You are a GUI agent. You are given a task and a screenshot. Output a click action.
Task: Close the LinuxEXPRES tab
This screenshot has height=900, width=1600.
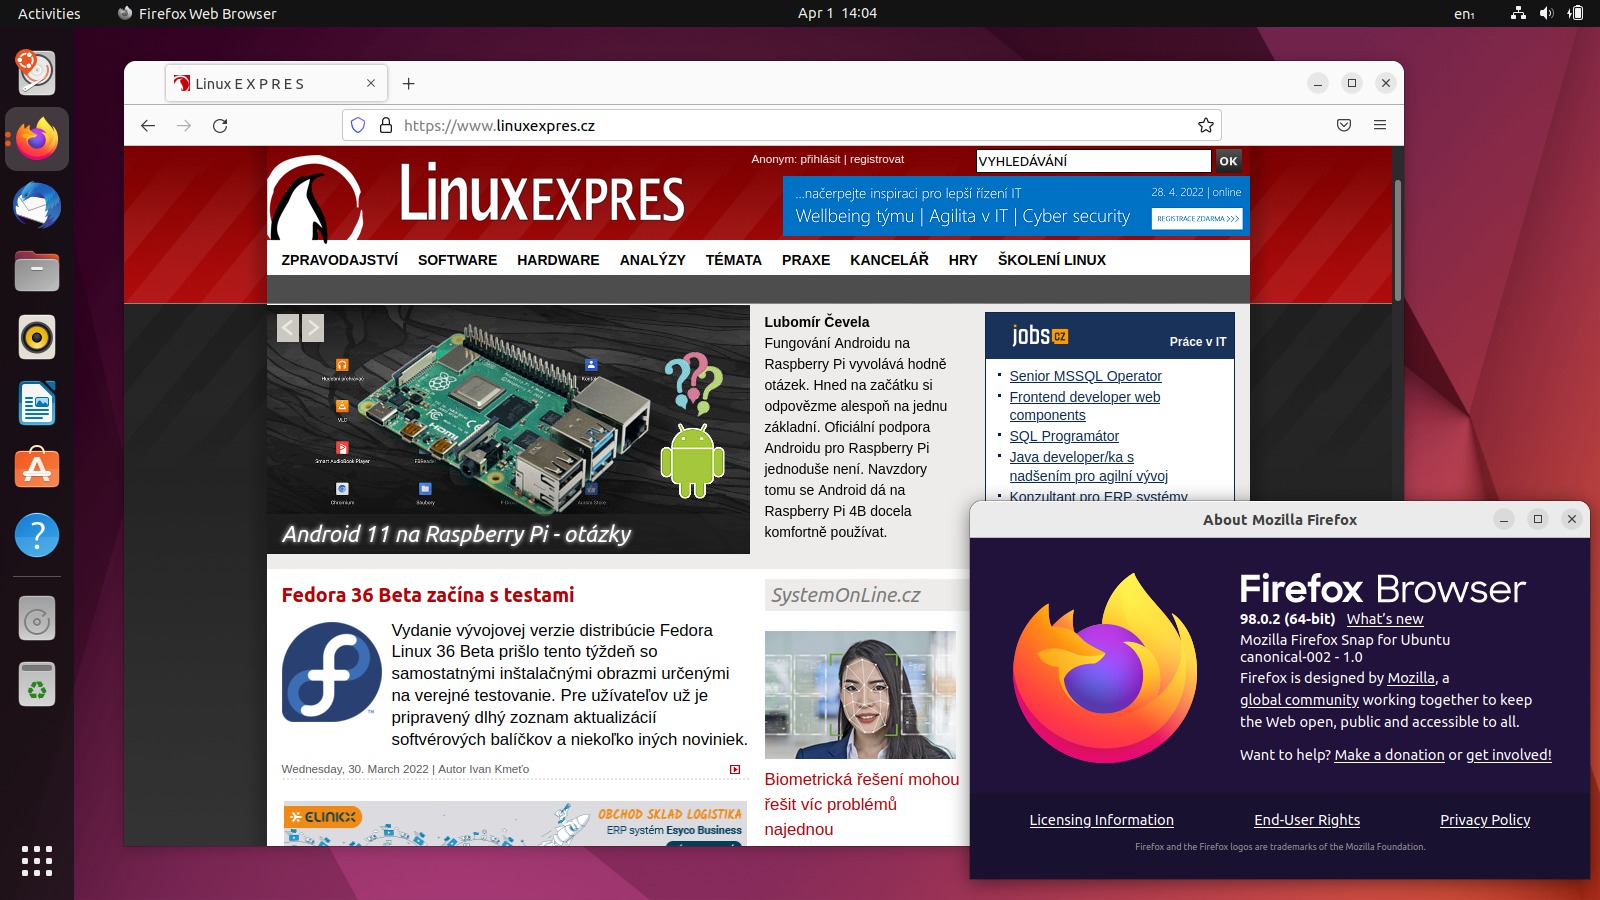point(371,83)
